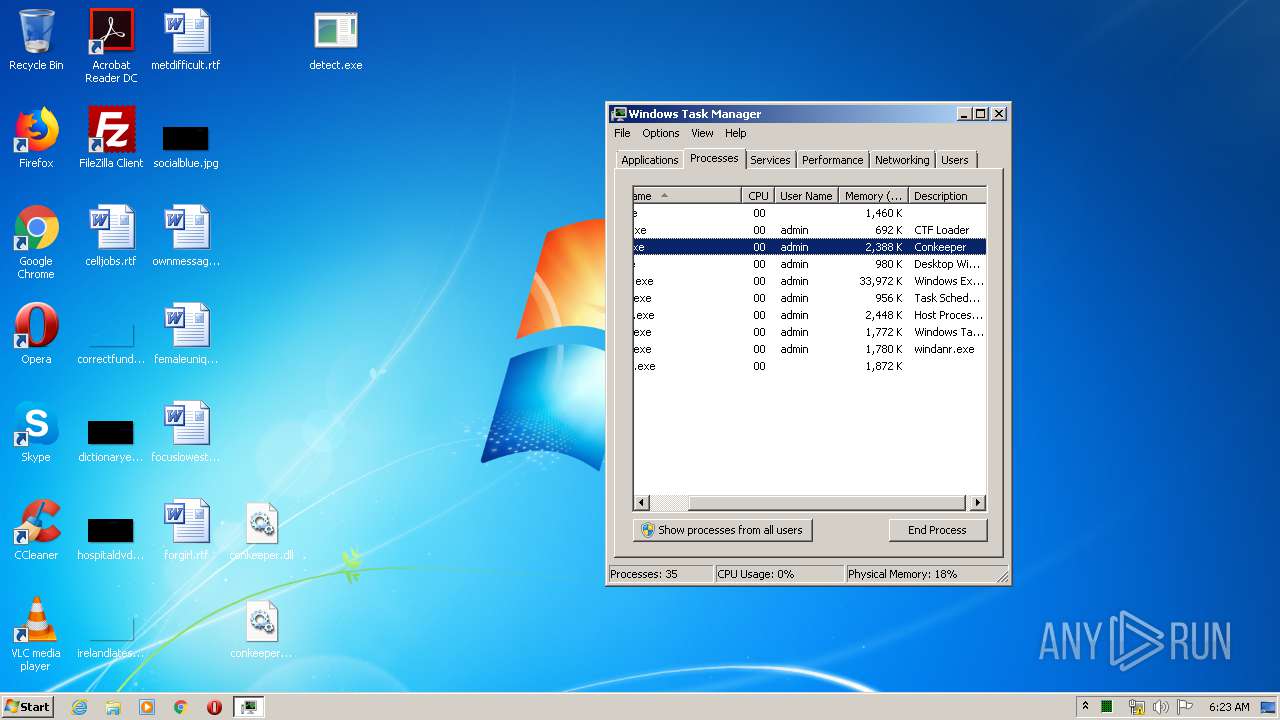Launch Acrobat Reader DC shortcut

(111, 46)
